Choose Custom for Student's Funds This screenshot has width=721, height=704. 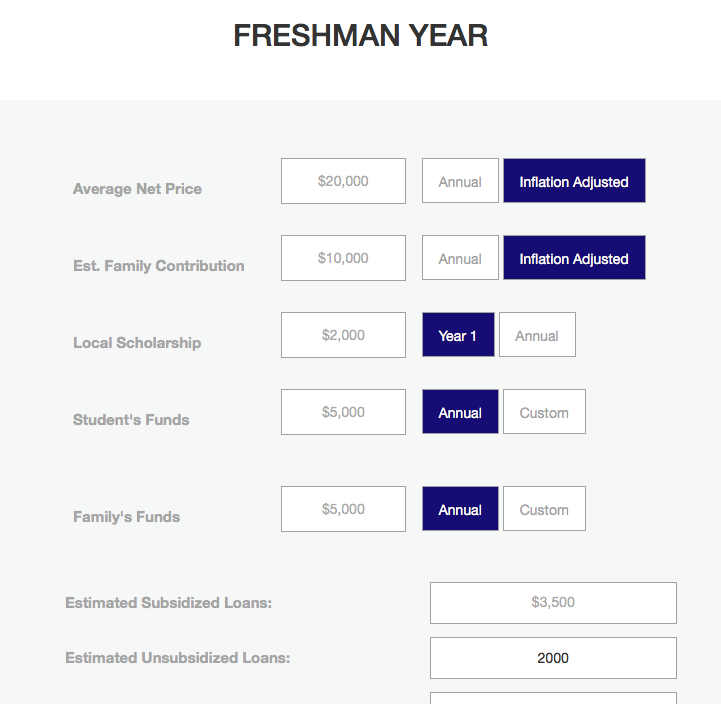(x=544, y=412)
